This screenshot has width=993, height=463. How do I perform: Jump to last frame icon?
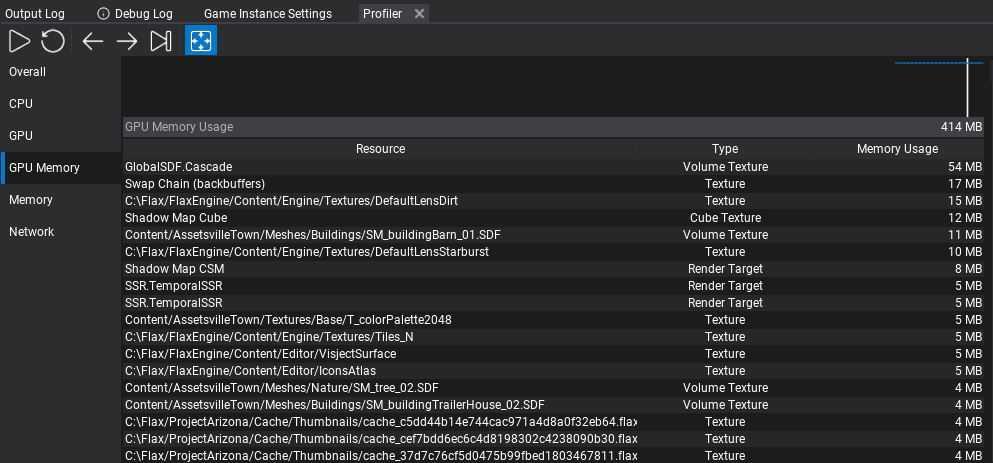point(161,42)
